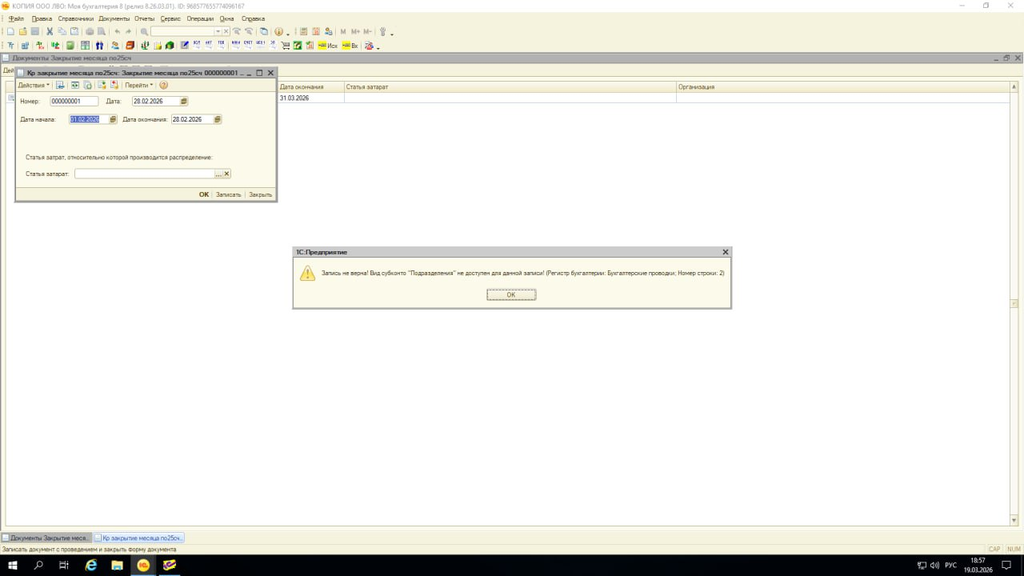Open the shopping cart icon in toolbar
The width and height of the screenshot is (1024, 576).
click(285, 45)
